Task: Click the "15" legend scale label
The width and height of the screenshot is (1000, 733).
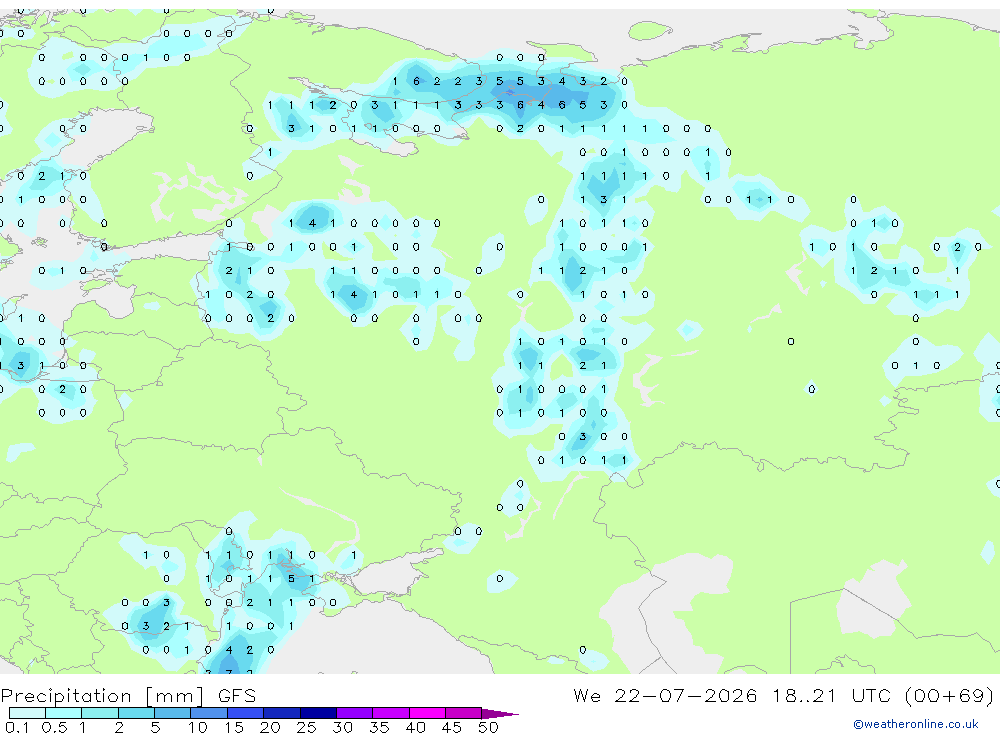Action: [x=234, y=727]
